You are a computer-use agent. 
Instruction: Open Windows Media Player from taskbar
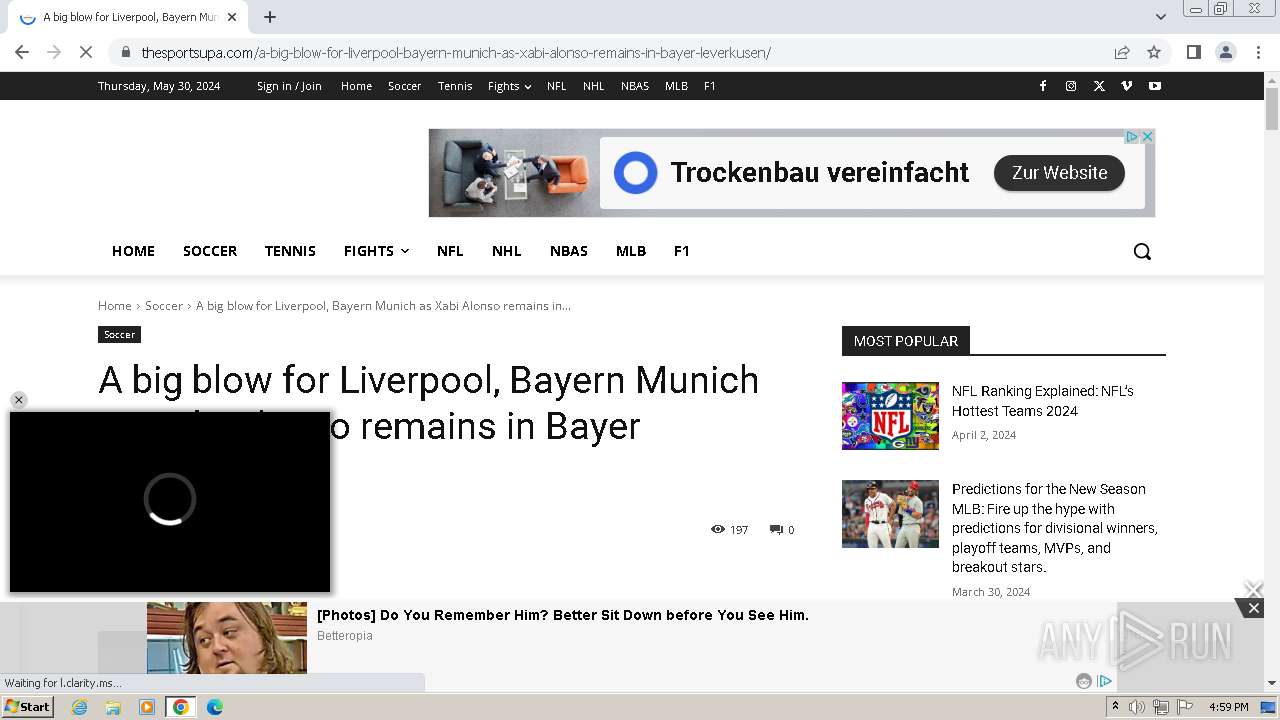tap(147, 707)
